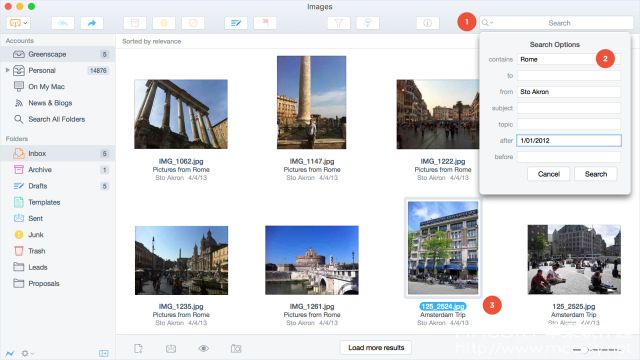Click Load more results button

coord(376,347)
